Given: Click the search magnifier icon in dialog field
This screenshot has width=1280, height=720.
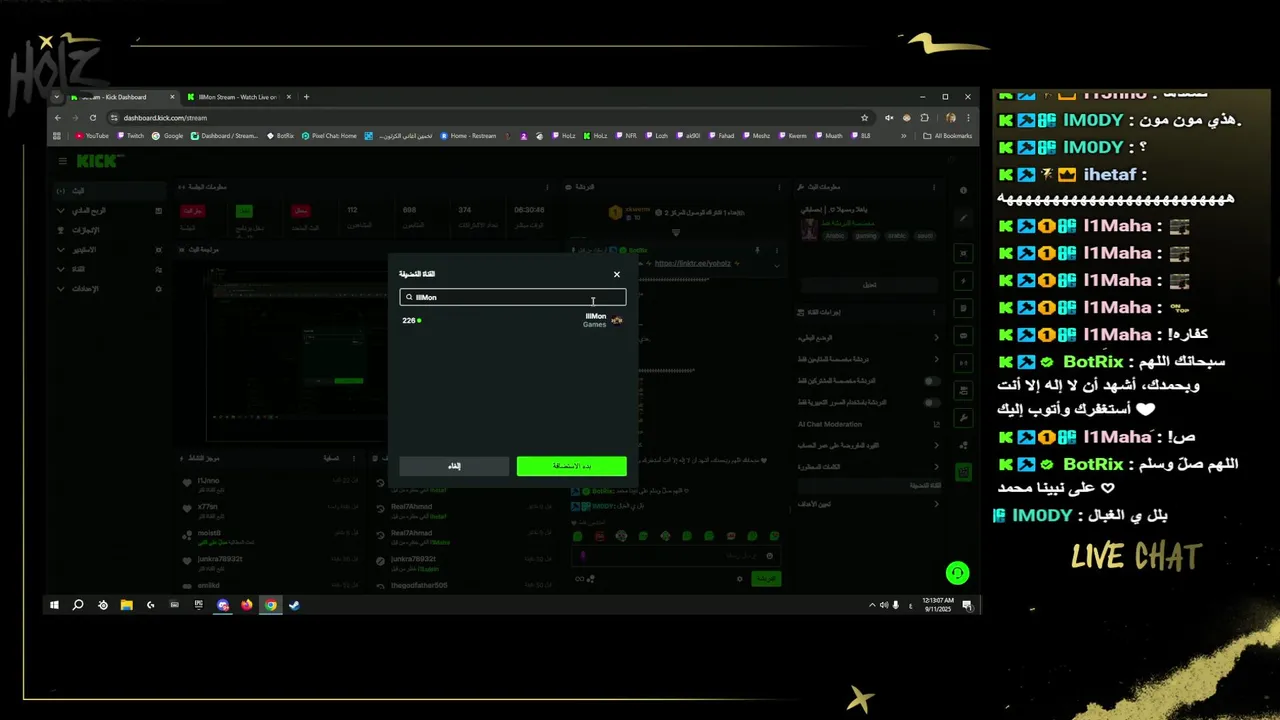Looking at the screenshot, I should coord(409,297).
